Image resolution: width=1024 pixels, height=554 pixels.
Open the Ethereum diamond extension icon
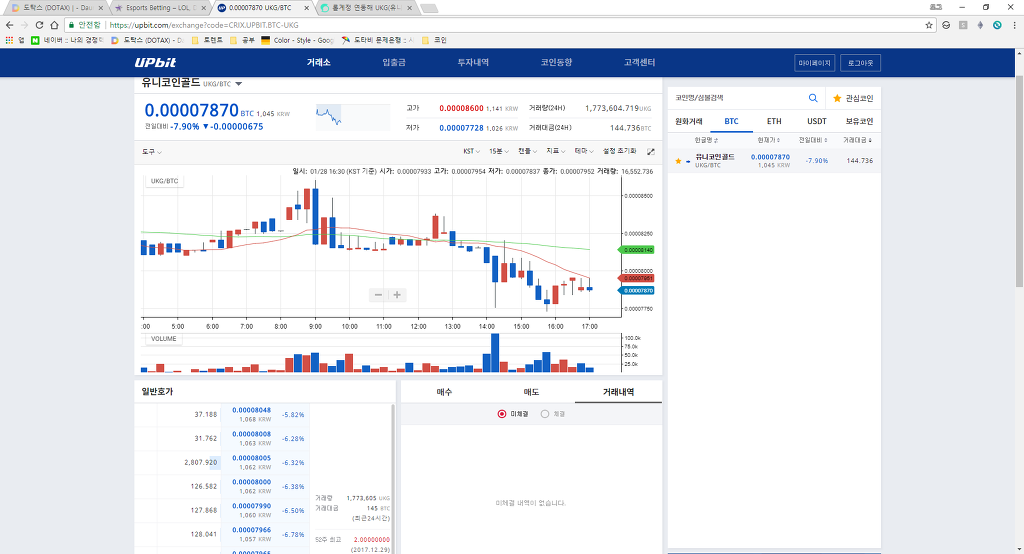point(980,25)
